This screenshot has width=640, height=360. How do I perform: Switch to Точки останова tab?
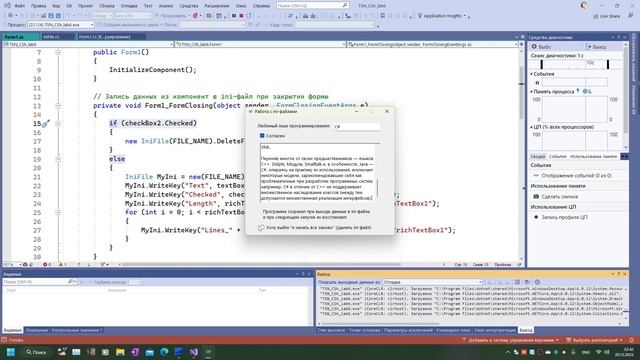coord(364,330)
